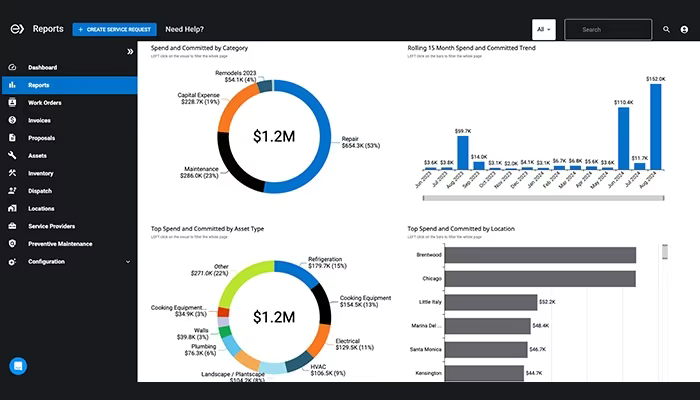Click the HVAC asset type segment
Viewport: 700px width, 400px height.
coord(299,362)
